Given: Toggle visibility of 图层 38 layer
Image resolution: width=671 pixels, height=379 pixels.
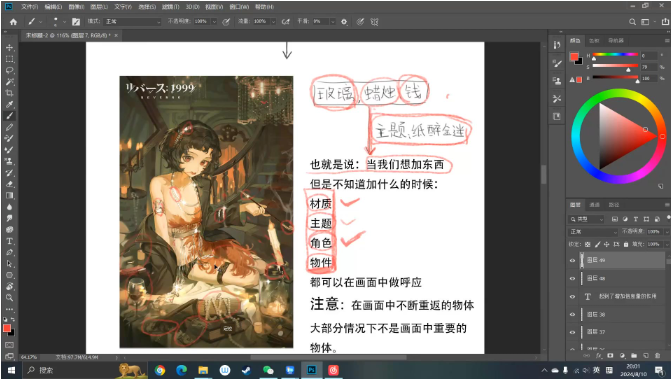Looking at the screenshot, I should tap(573, 314).
